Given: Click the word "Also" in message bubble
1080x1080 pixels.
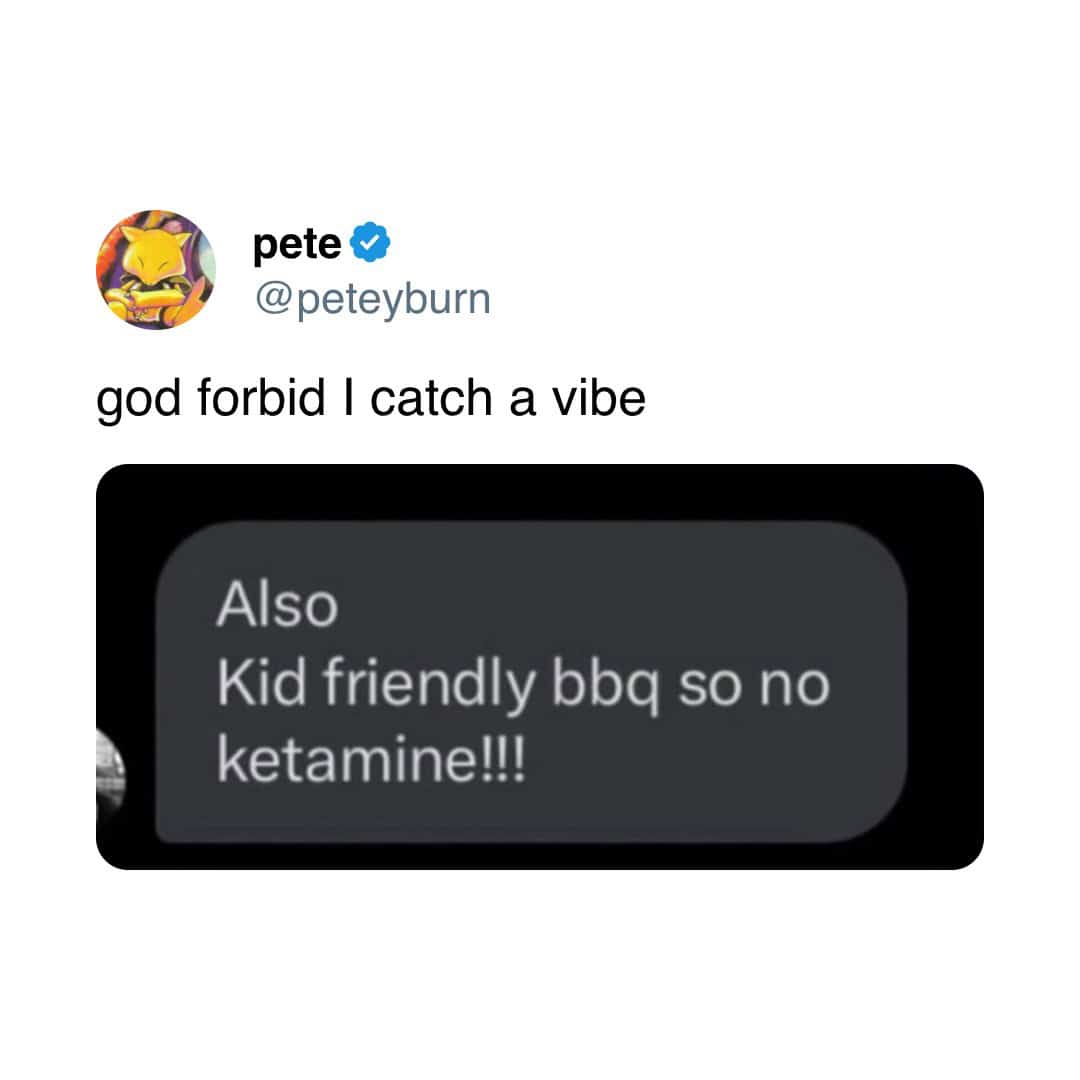Looking at the screenshot, I should point(277,604).
